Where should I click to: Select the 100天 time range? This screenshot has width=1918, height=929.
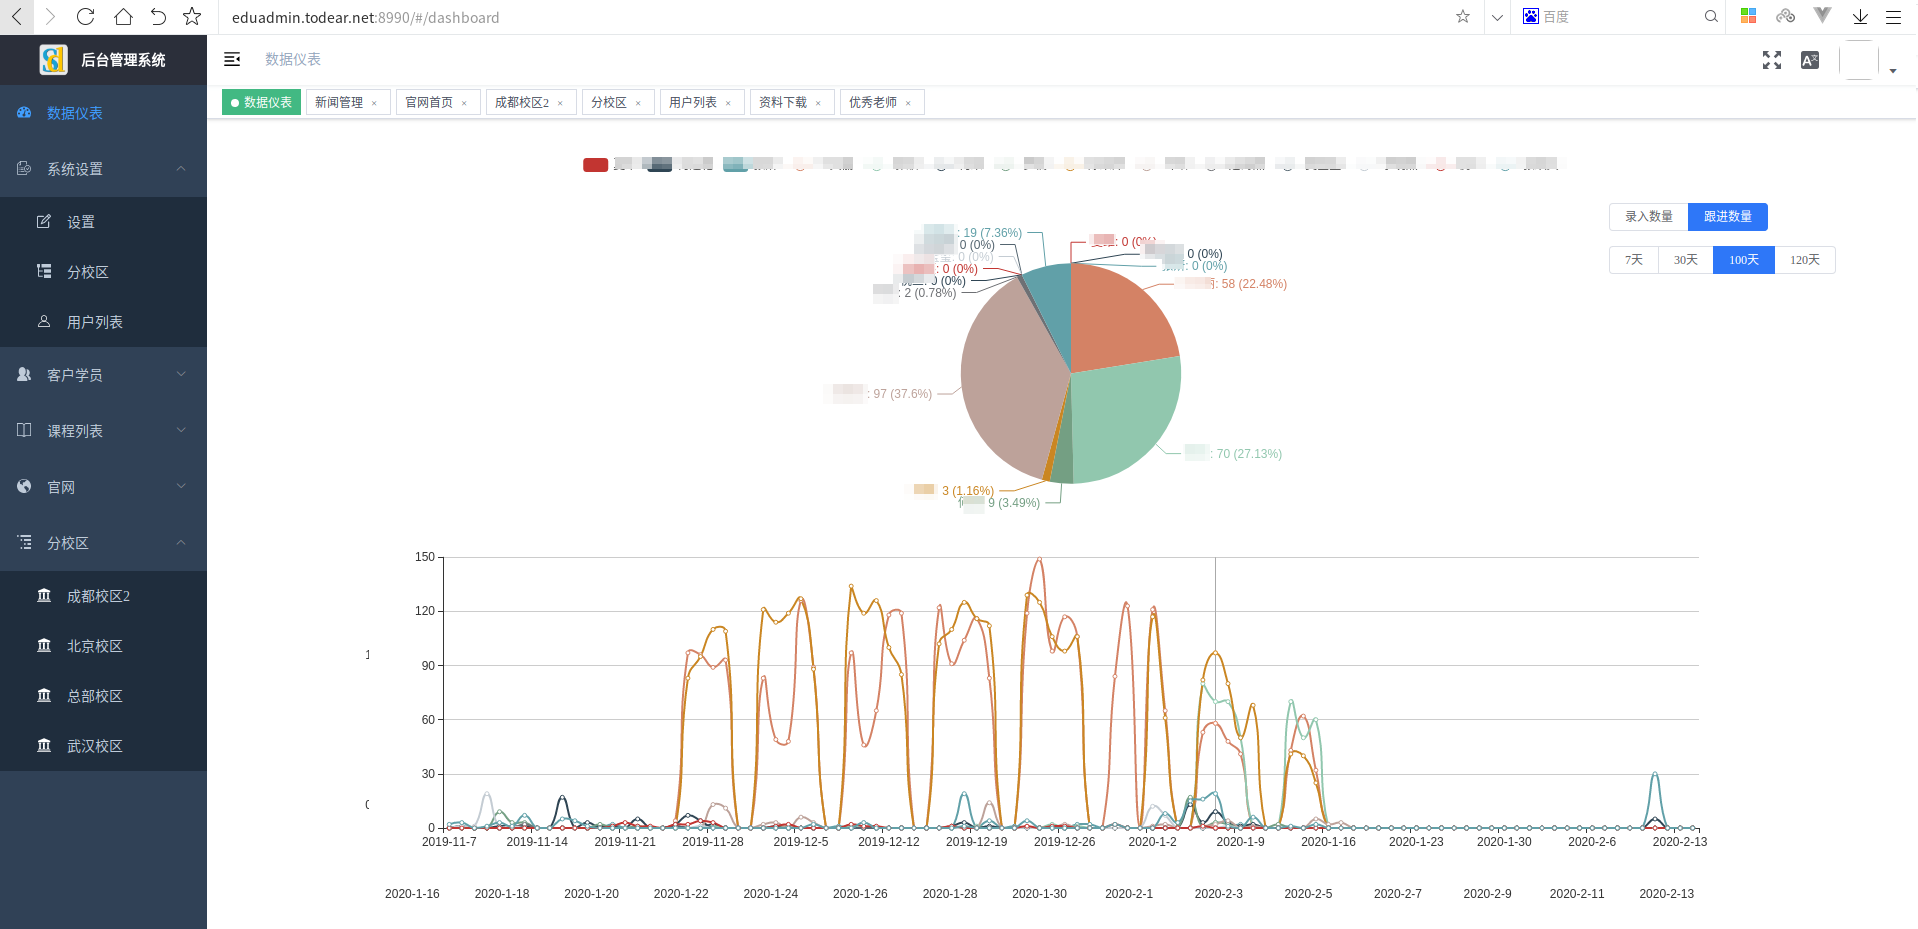1743,260
